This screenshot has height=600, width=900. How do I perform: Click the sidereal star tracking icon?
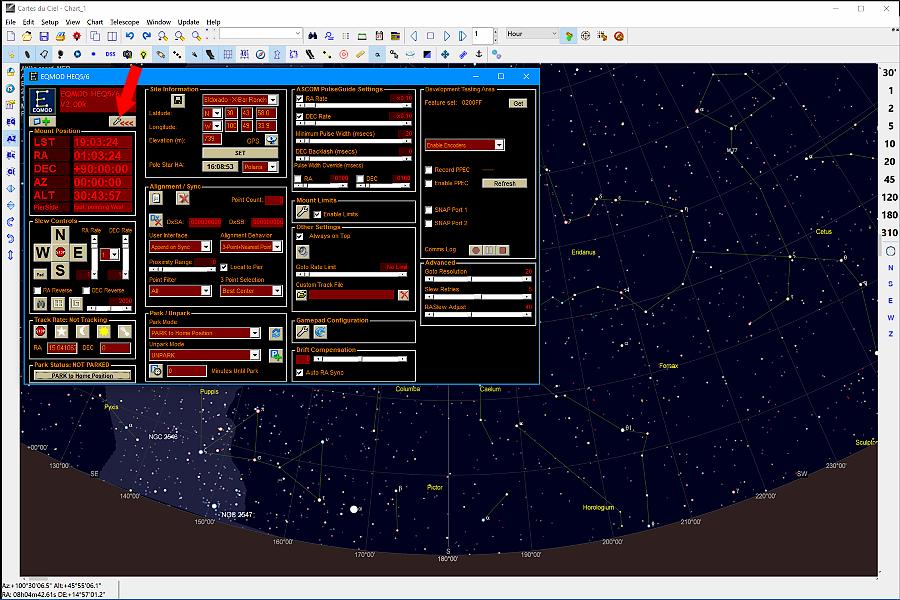click(61, 331)
